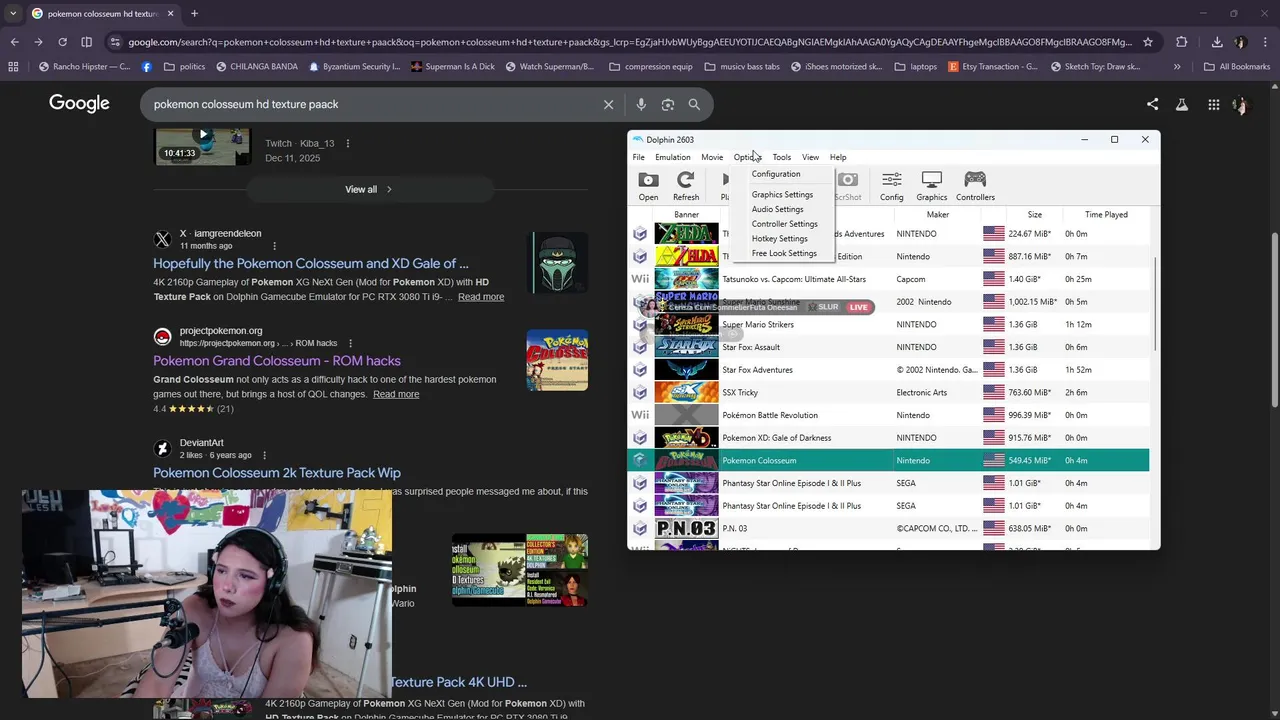Select Configuration from the Options menu
1280x720 pixels.
pyautogui.click(x=776, y=174)
